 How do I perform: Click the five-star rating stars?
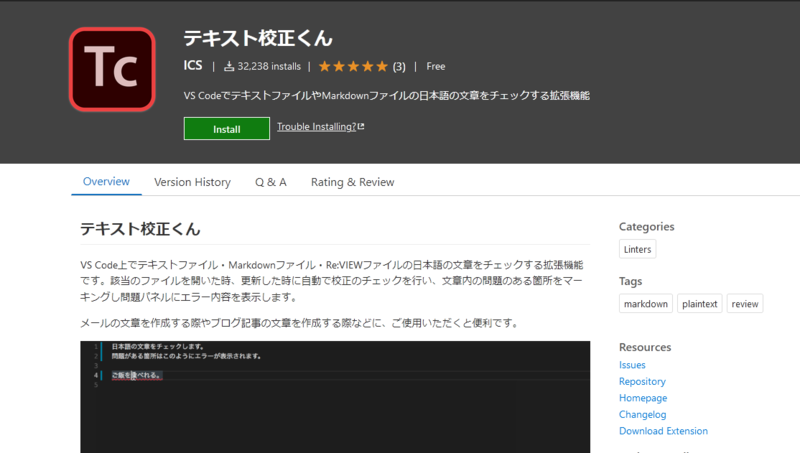pyautogui.click(x=353, y=66)
